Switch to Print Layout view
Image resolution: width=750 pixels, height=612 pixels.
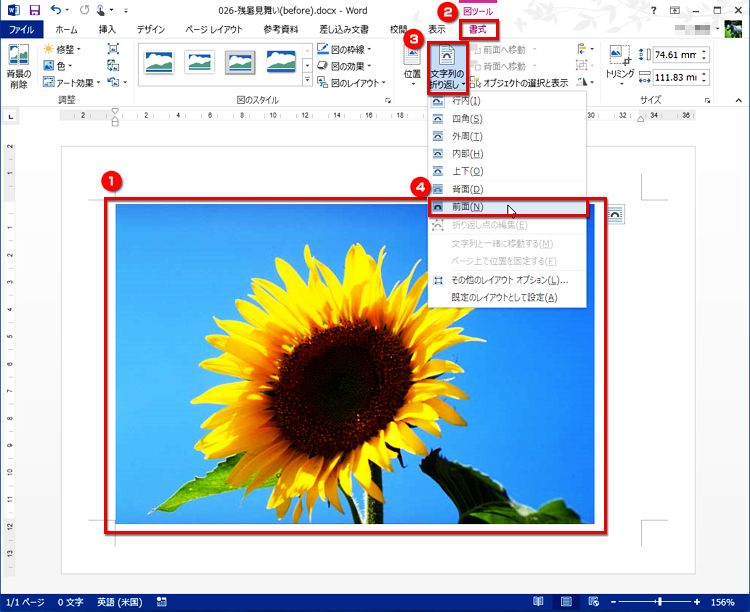[566, 601]
